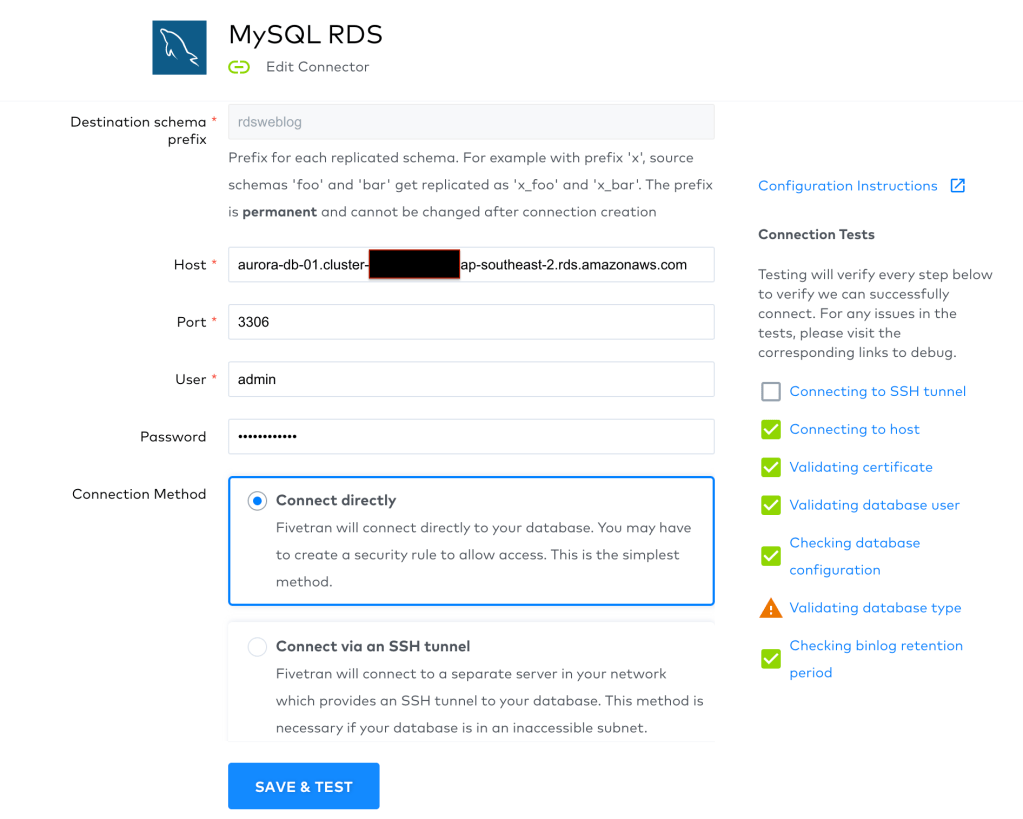This screenshot has width=1023, height=819.
Task: Click the MySQL dolphin logo icon
Action: 179,47
